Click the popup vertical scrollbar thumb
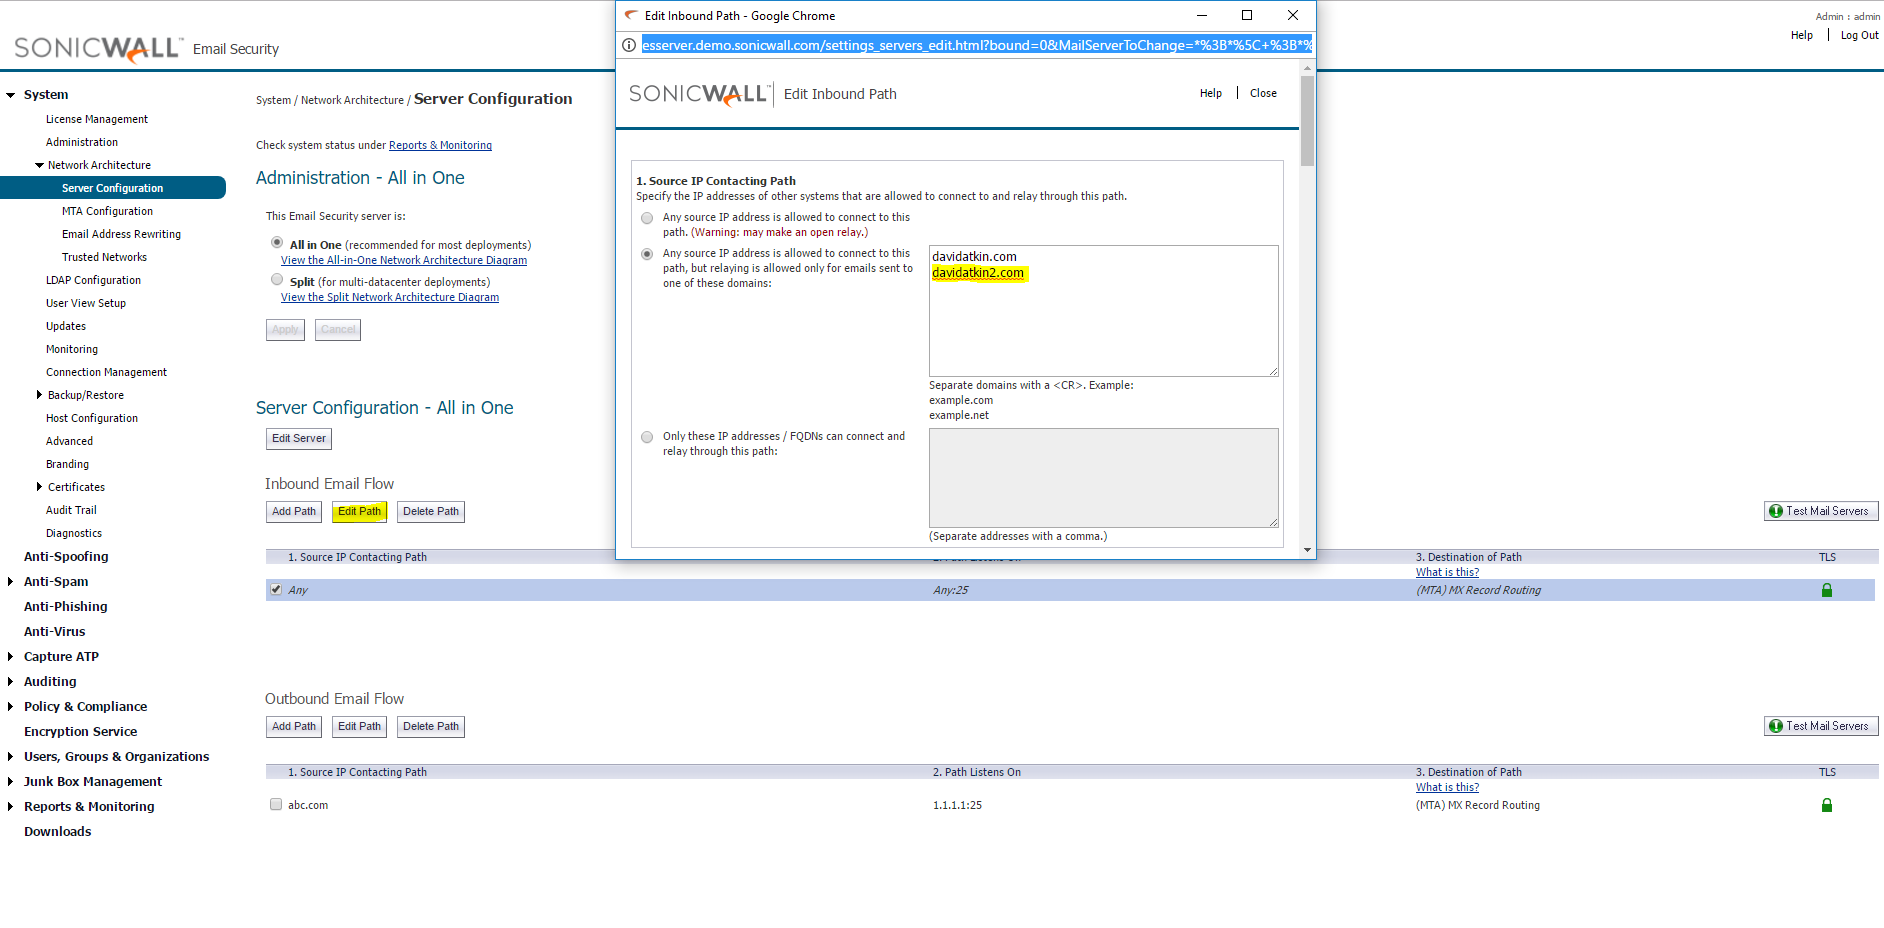Viewport: 1884px width, 928px height. (x=1307, y=121)
